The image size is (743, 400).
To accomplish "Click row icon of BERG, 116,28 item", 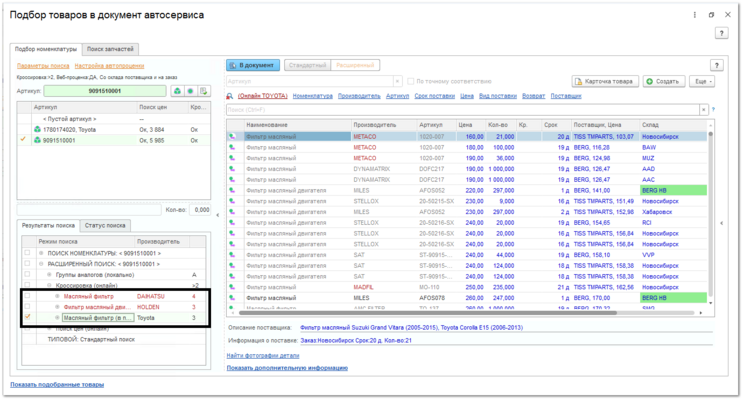I will click(232, 147).
